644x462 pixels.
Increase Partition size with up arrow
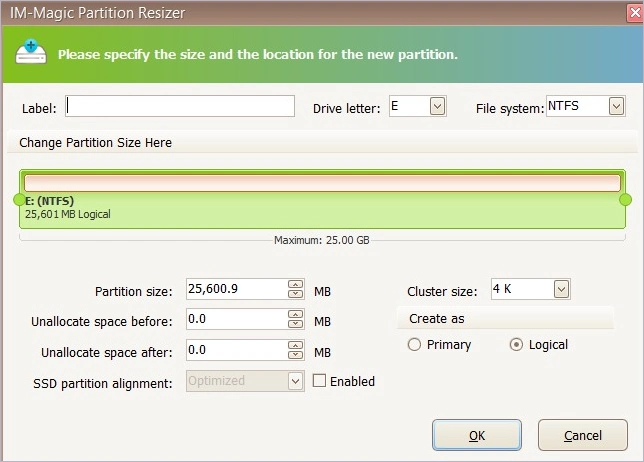(295, 284)
